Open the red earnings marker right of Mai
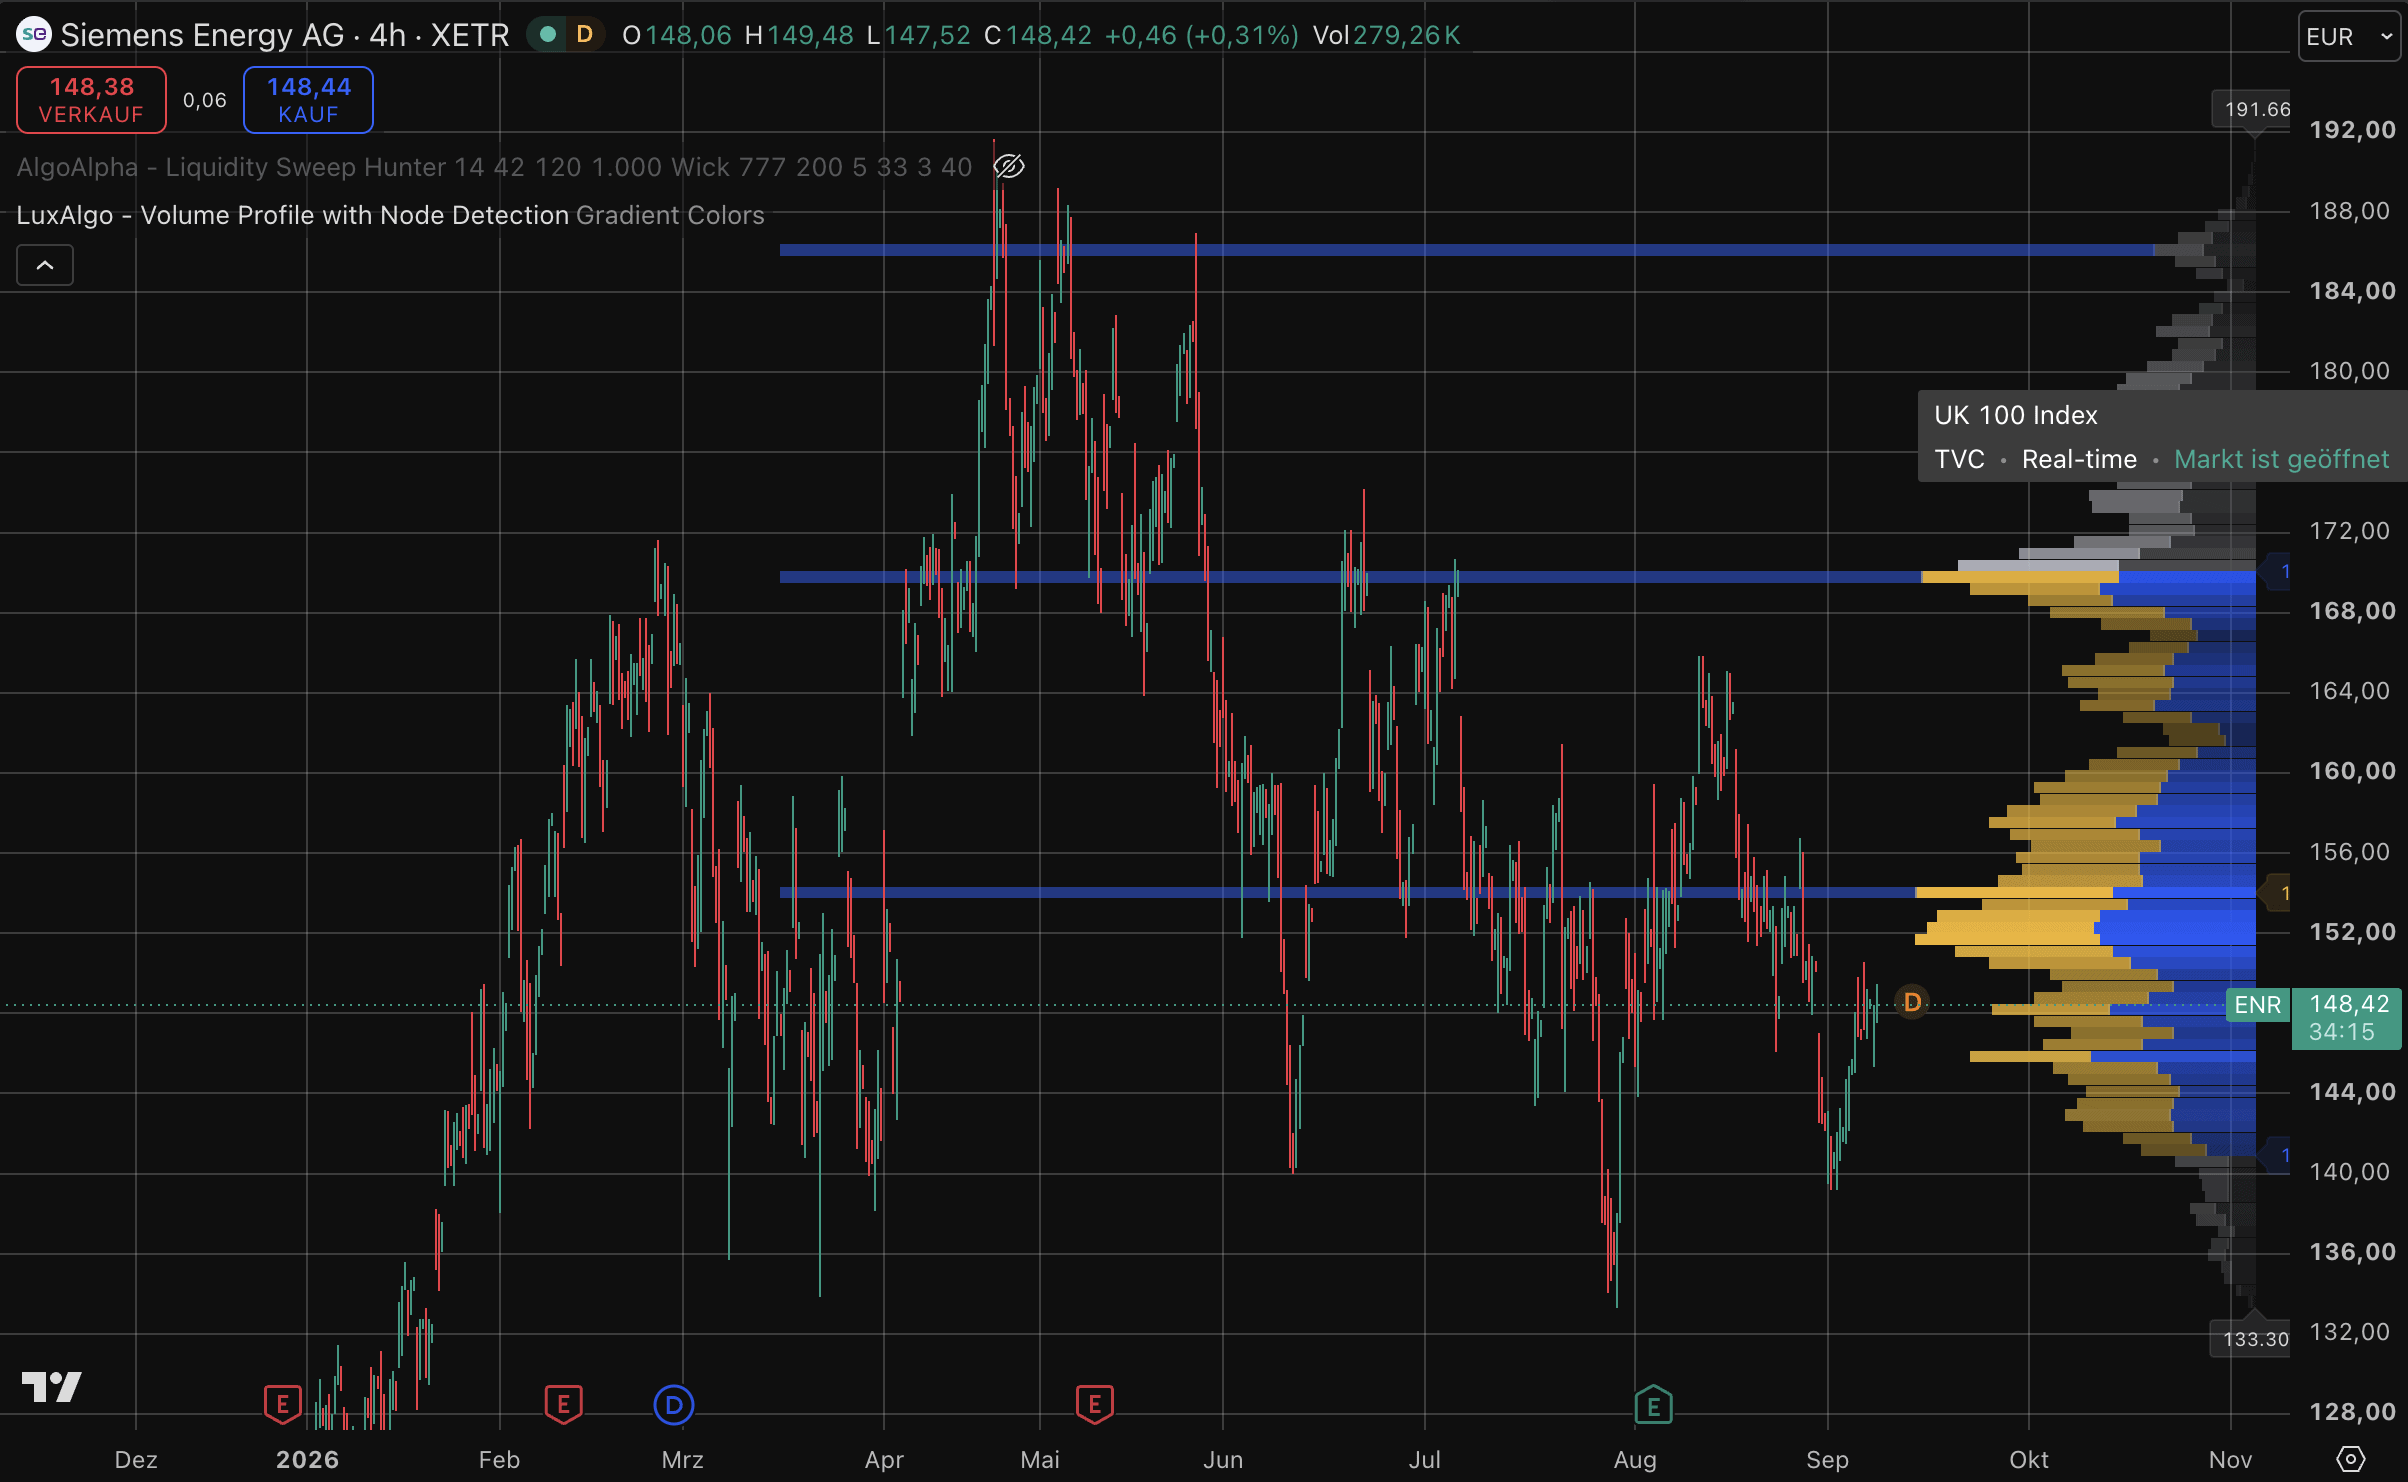 click(1095, 1405)
